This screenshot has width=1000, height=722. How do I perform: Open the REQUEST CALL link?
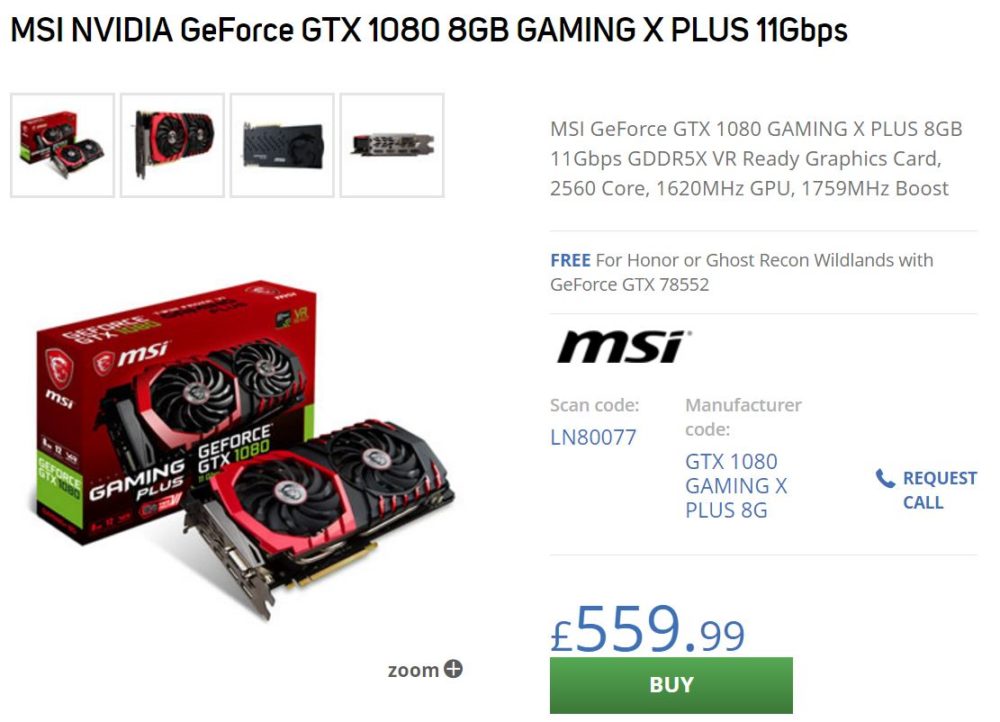pyautogui.click(x=939, y=490)
